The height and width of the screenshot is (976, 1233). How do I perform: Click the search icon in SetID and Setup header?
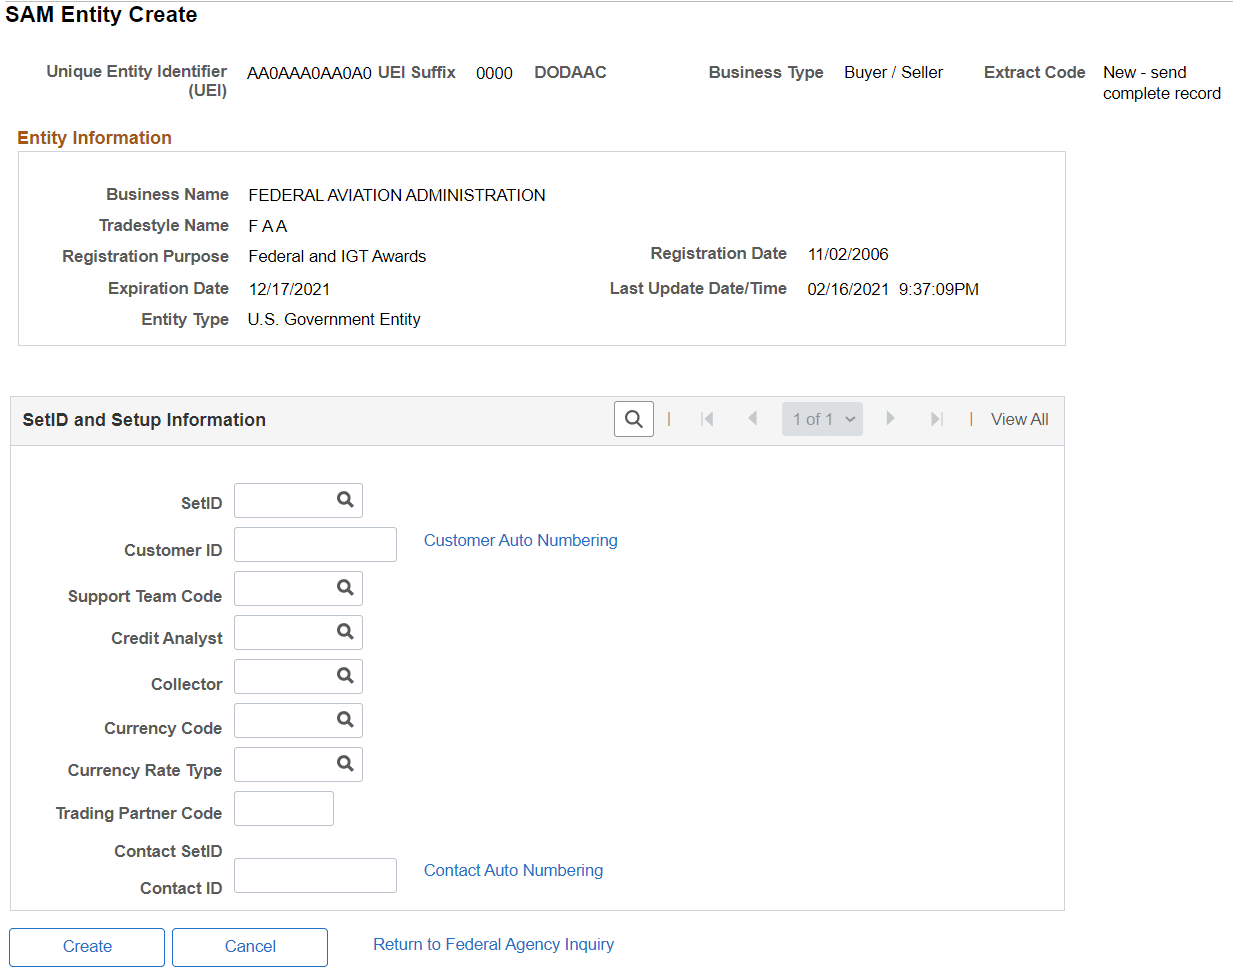(x=633, y=418)
